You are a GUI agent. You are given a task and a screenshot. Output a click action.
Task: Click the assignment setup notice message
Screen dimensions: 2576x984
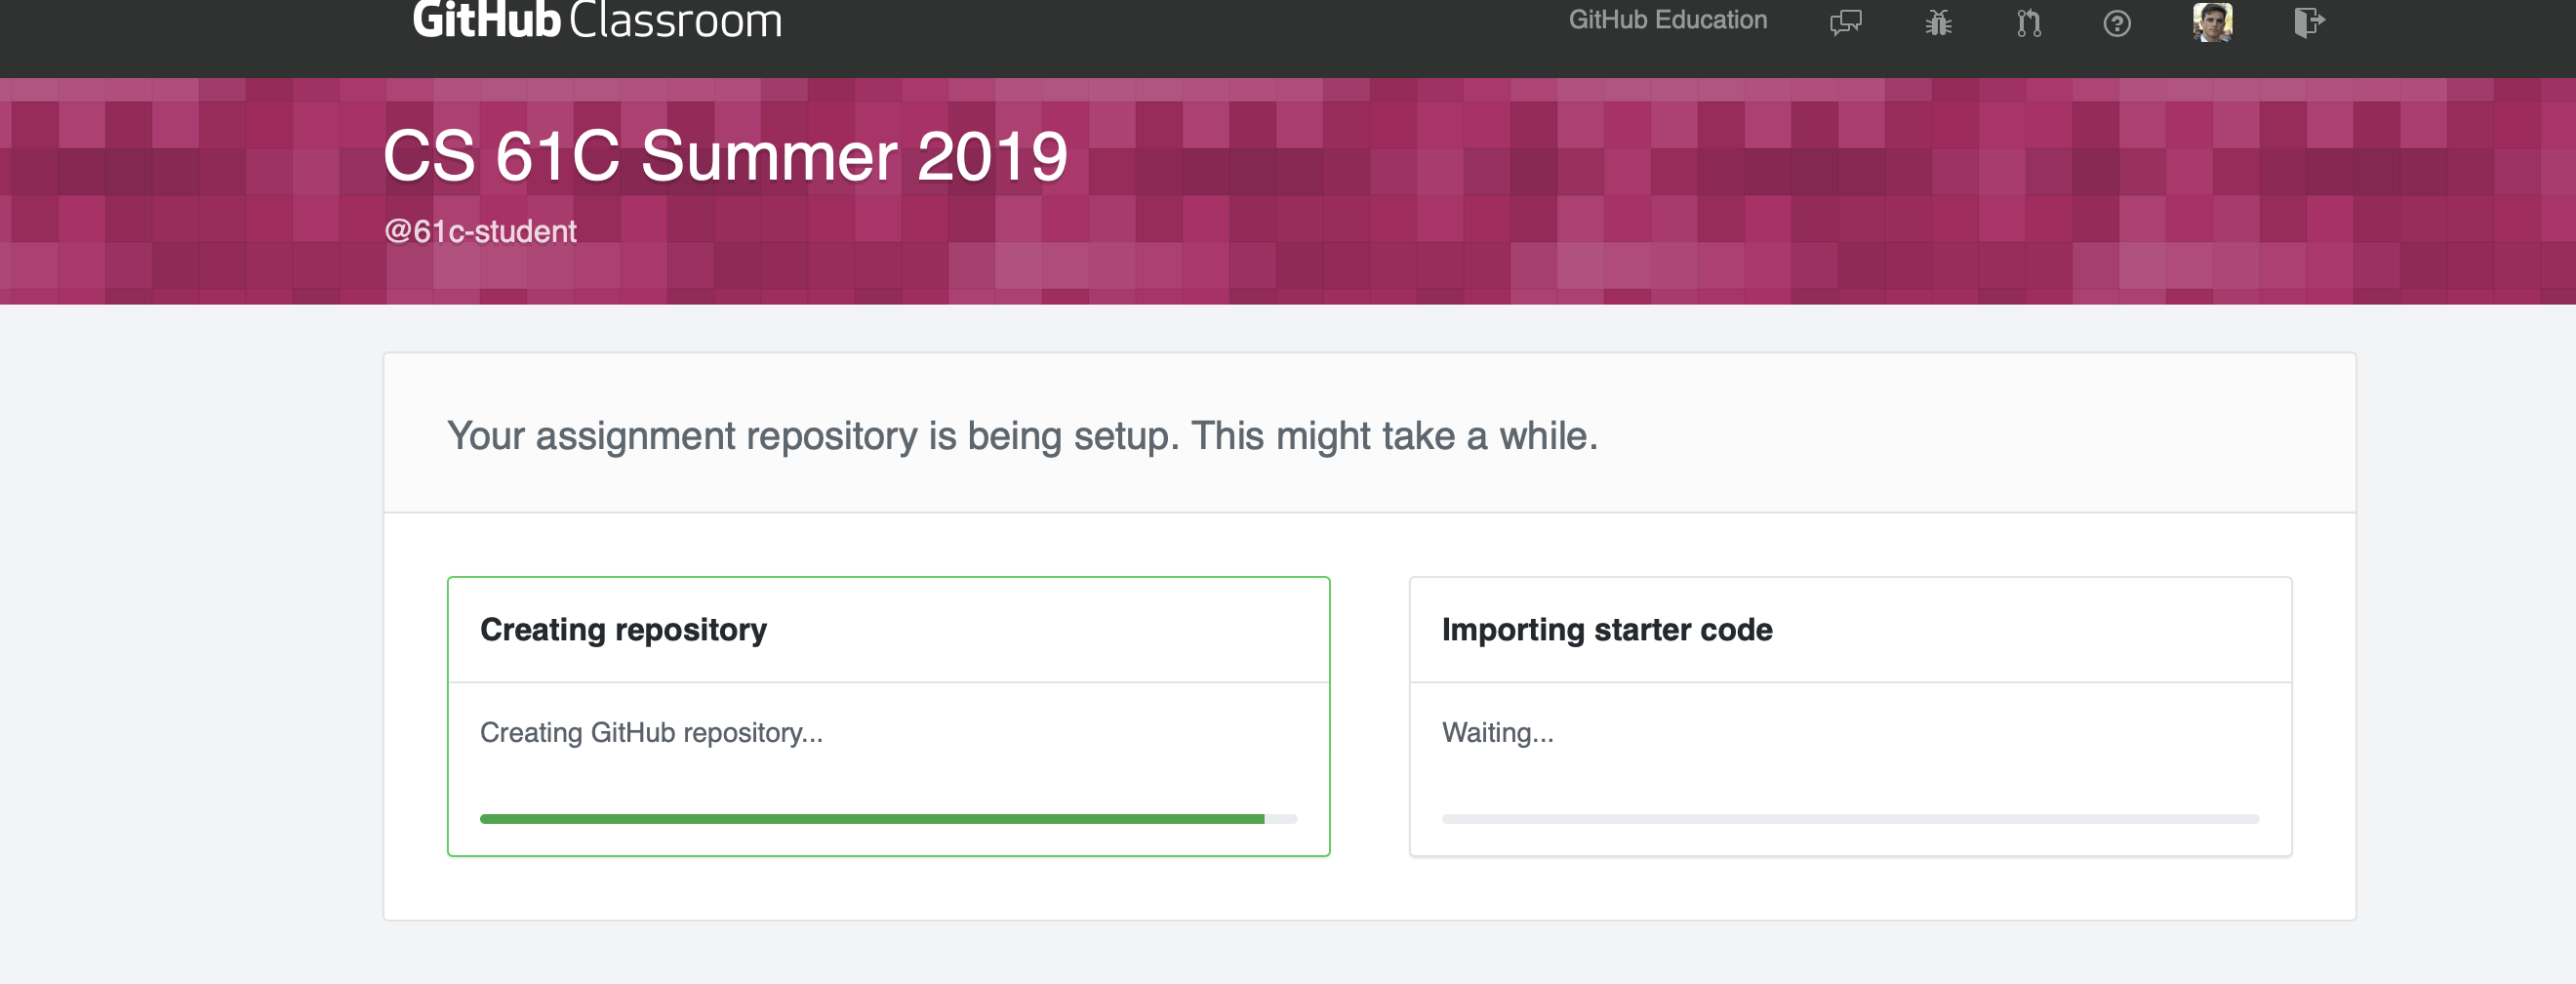point(1021,435)
